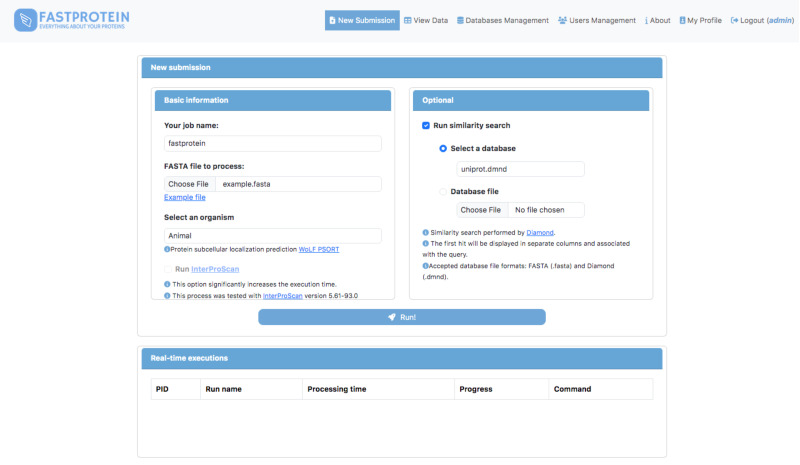800x465 pixels.
Task: Click the Processing time column header
Action: pos(378,389)
